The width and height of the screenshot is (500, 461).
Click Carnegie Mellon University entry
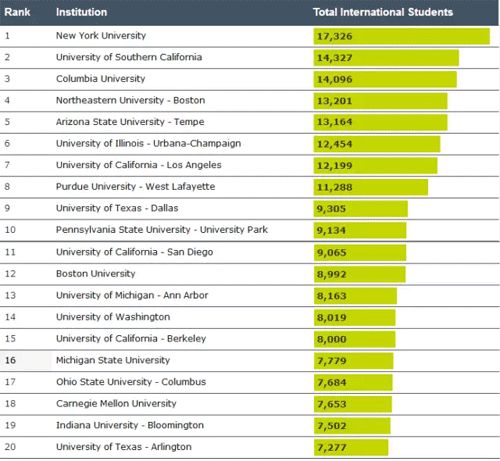click(116, 403)
